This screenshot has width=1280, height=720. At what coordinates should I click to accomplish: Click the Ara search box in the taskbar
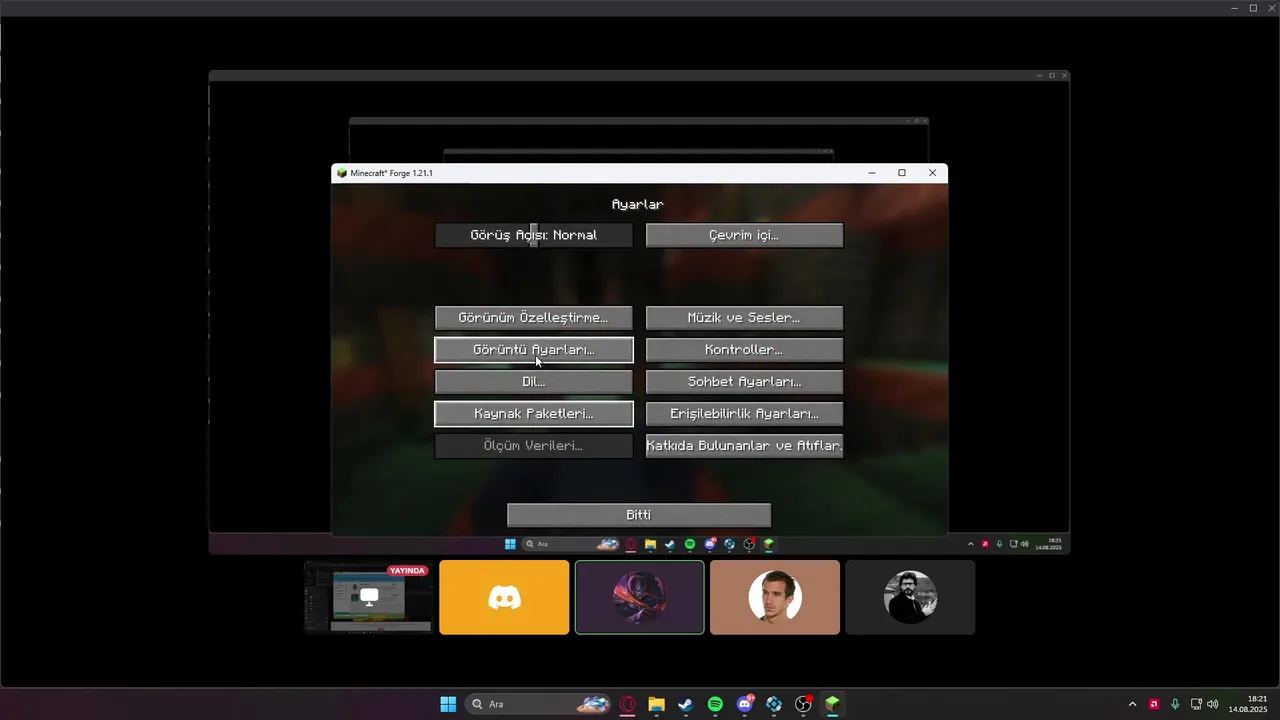540,704
